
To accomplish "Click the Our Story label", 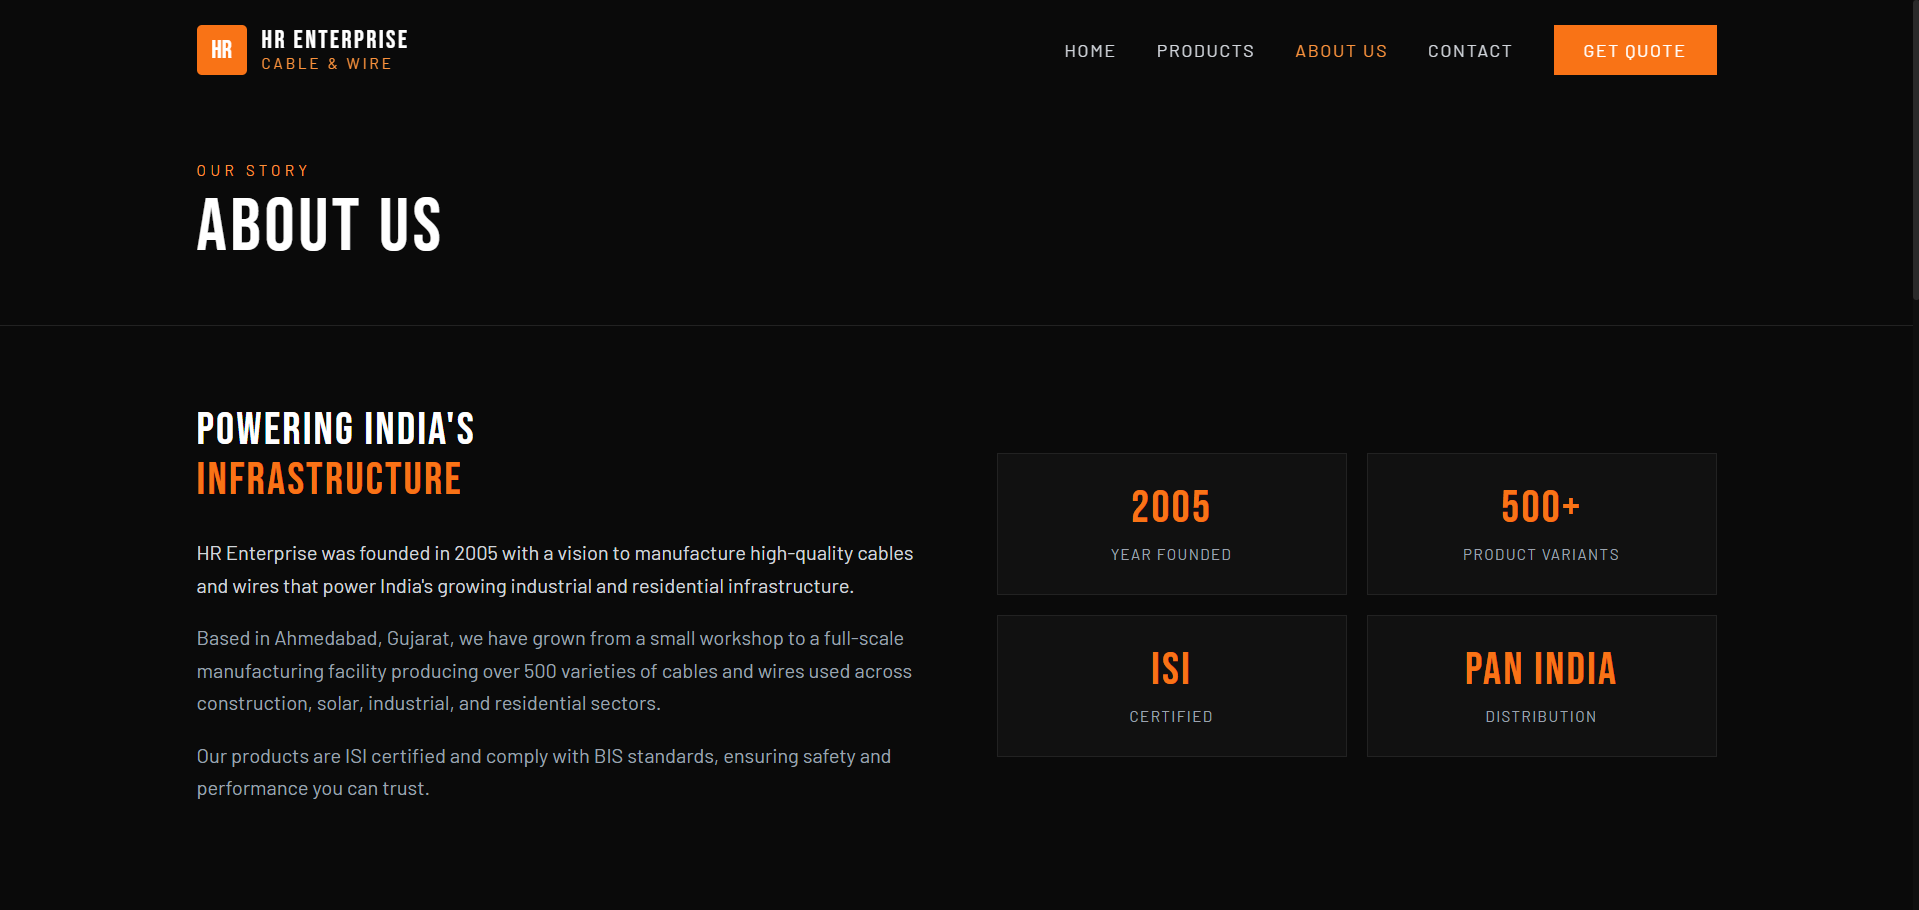I will (x=253, y=171).
